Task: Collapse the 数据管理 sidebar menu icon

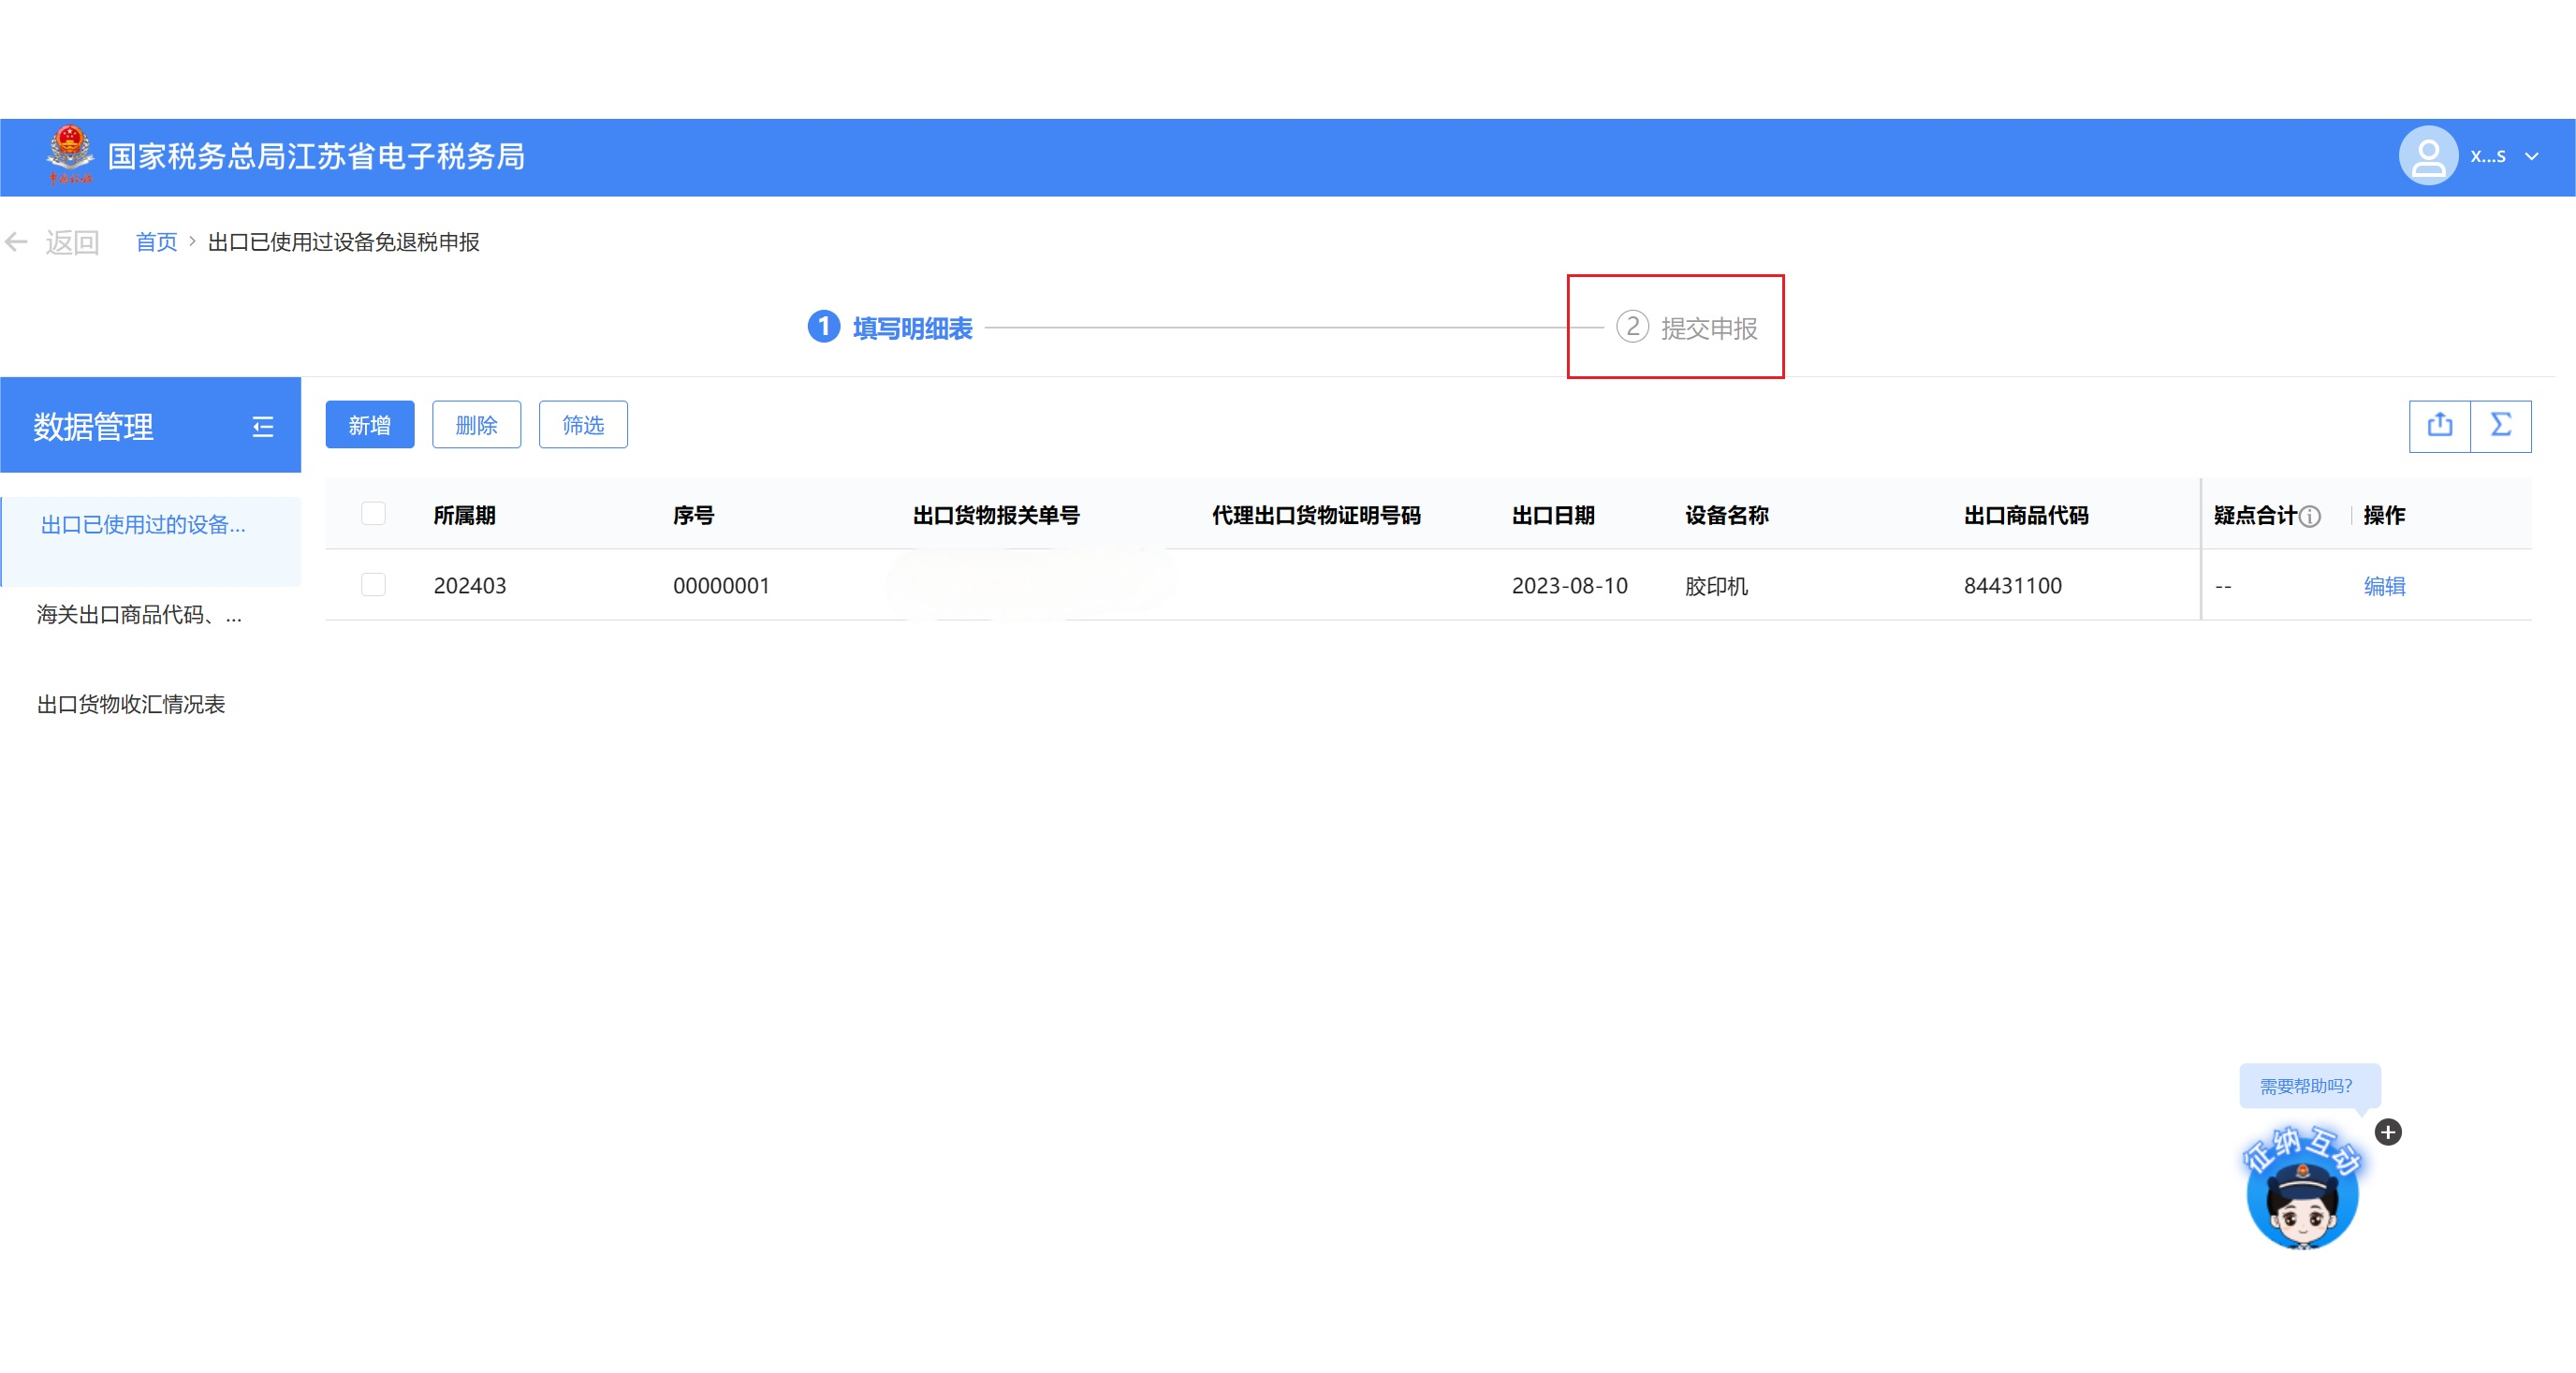Action: pyautogui.click(x=263, y=427)
